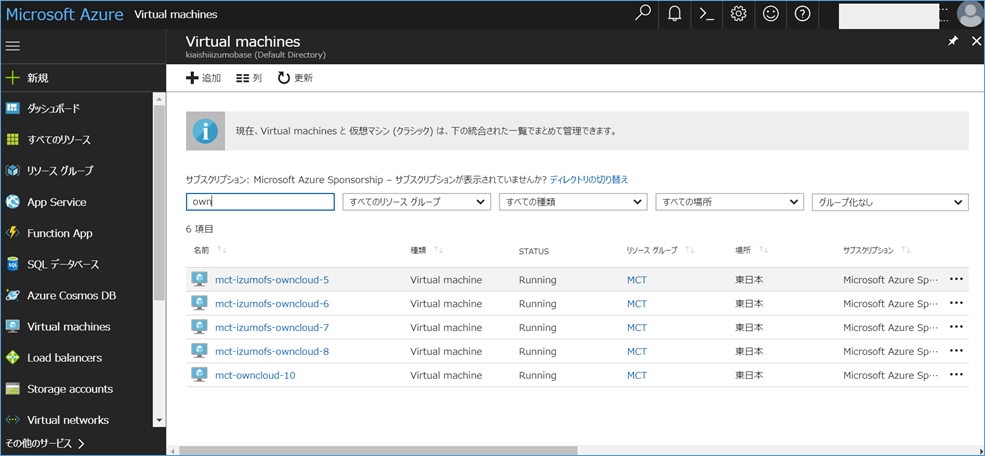Sort by the 名前 column header
Viewport: 985px width, 456px height.
click(202, 250)
